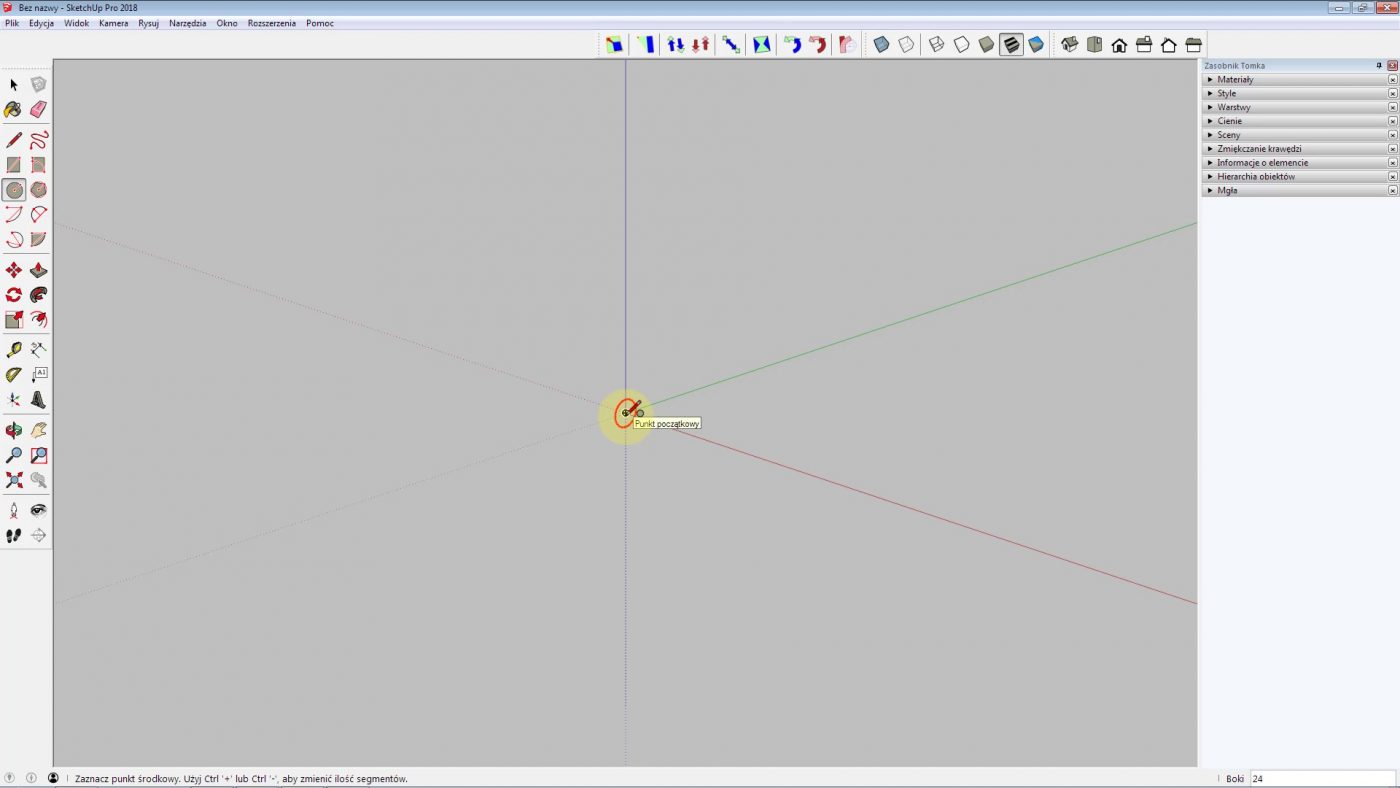Image resolution: width=1400 pixels, height=788 pixels.
Task: Pick the Line drawing tool
Action: [x=13, y=138]
